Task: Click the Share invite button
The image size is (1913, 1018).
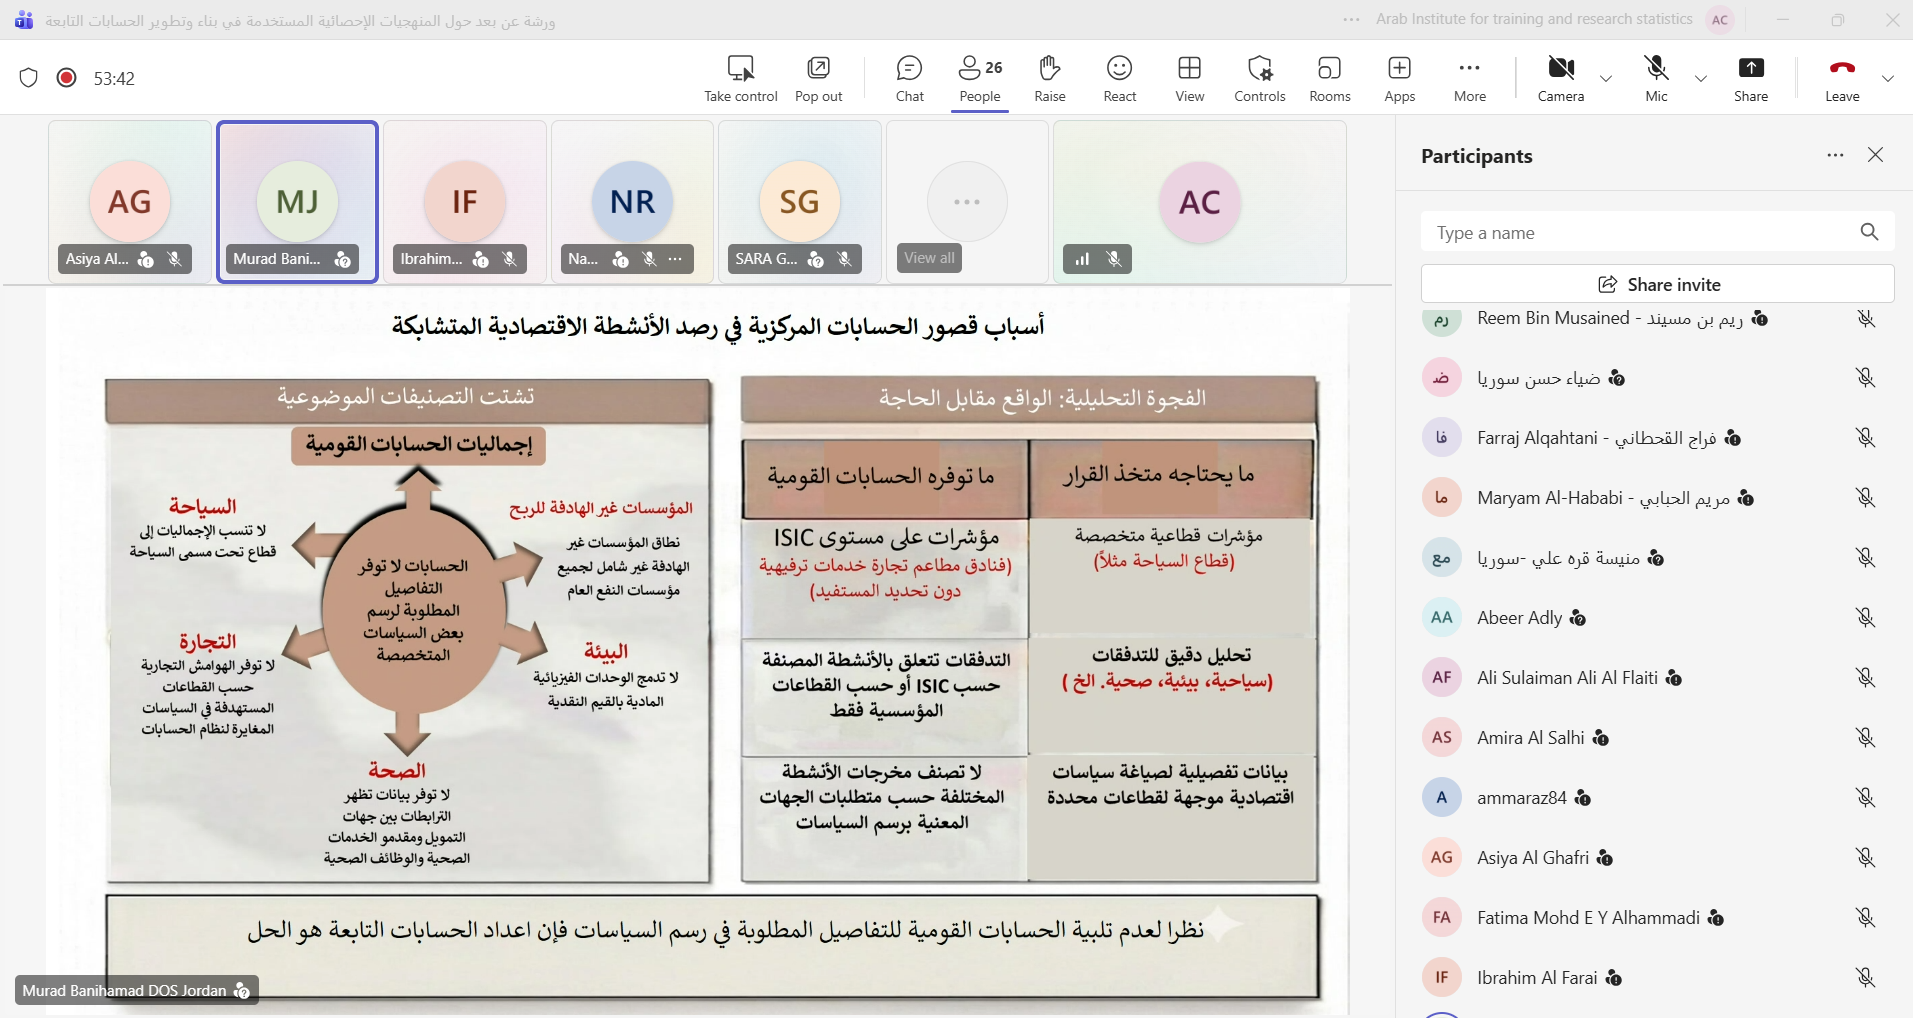Action: pyautogui.click(x=1657, y=284)
